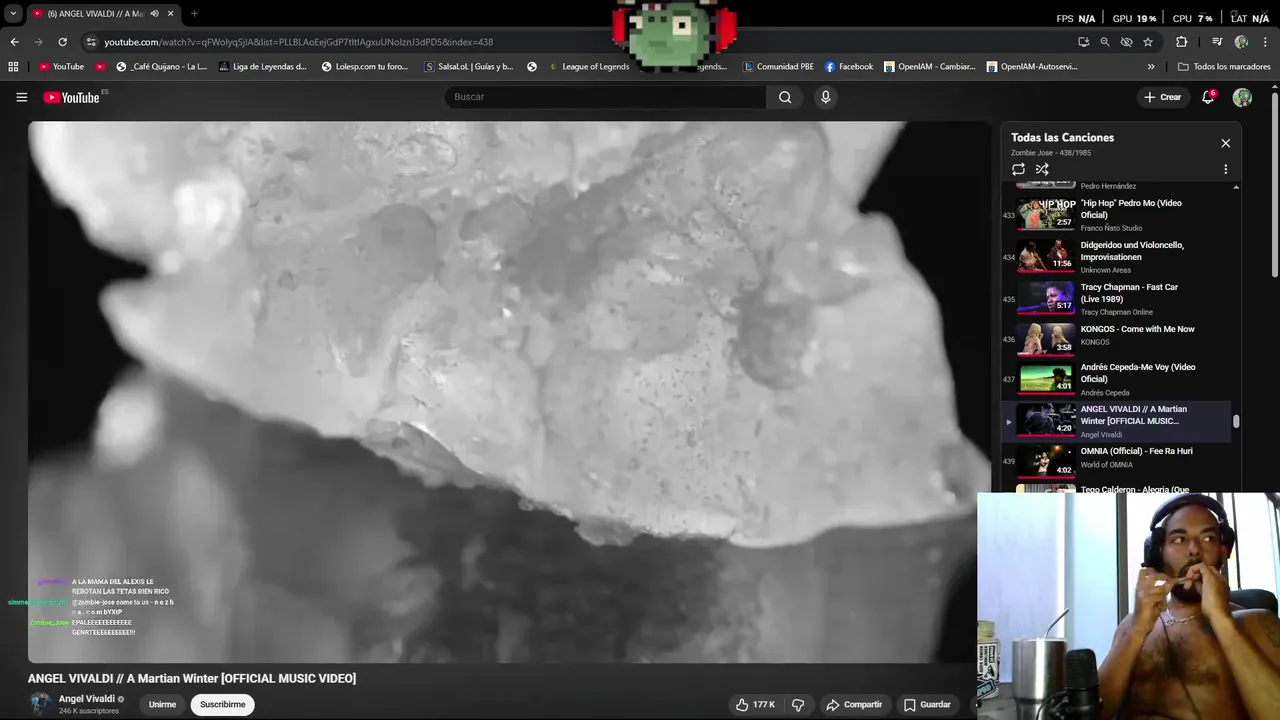Open the media control icon in the toolbar
The width and height of the screenshot is (1280, 720).
pos(1217,42)
